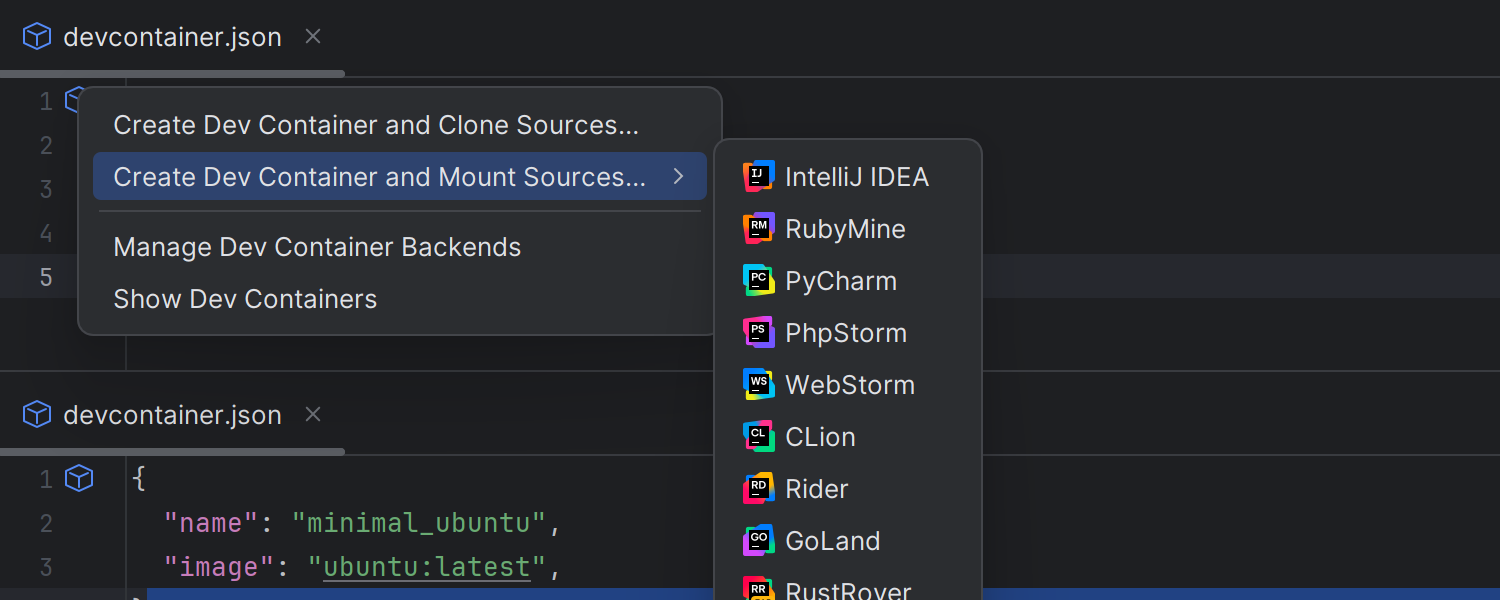Click the "minimal_ubuntu" name value
The width and height of the screenshot is (1500, 600).
pos(419,523)
